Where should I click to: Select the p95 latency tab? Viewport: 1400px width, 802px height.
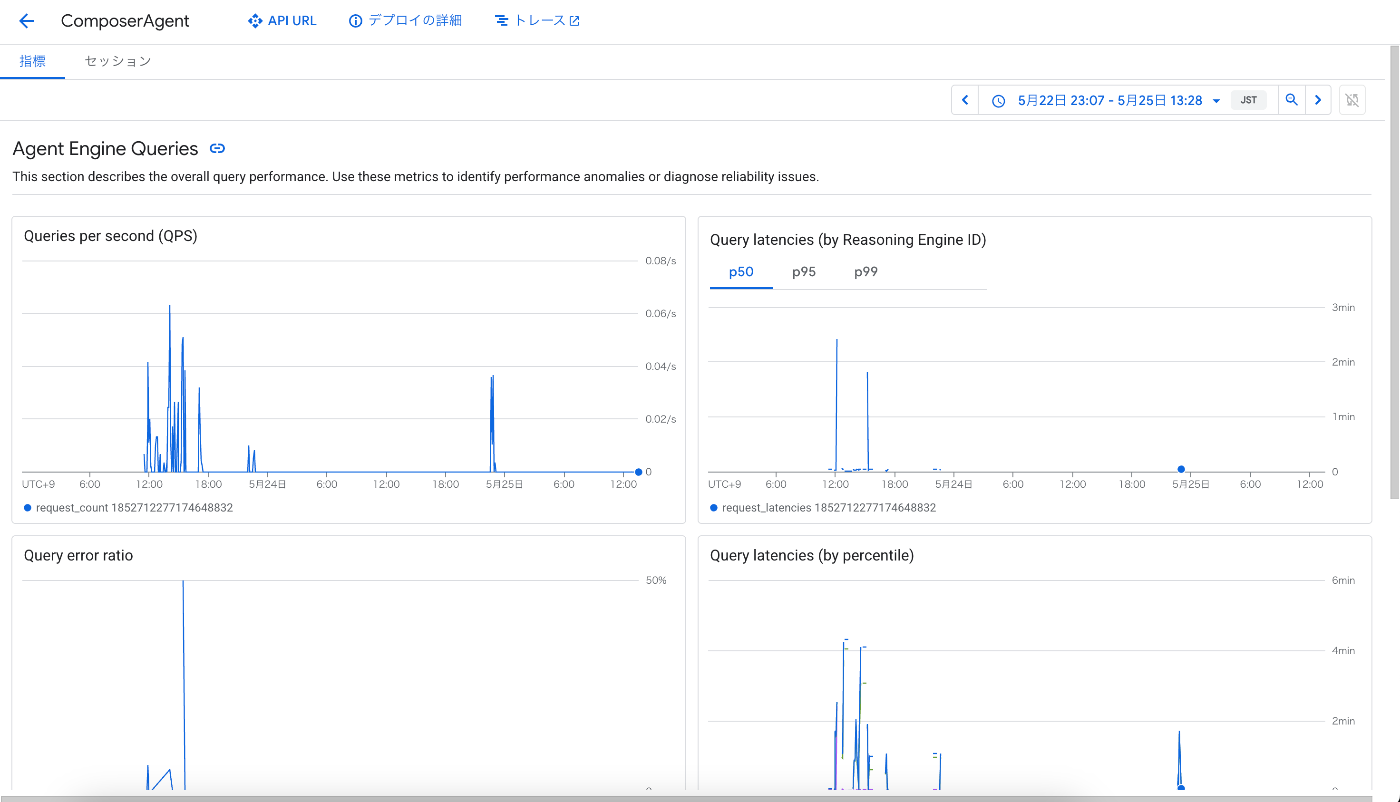(804, 272)
